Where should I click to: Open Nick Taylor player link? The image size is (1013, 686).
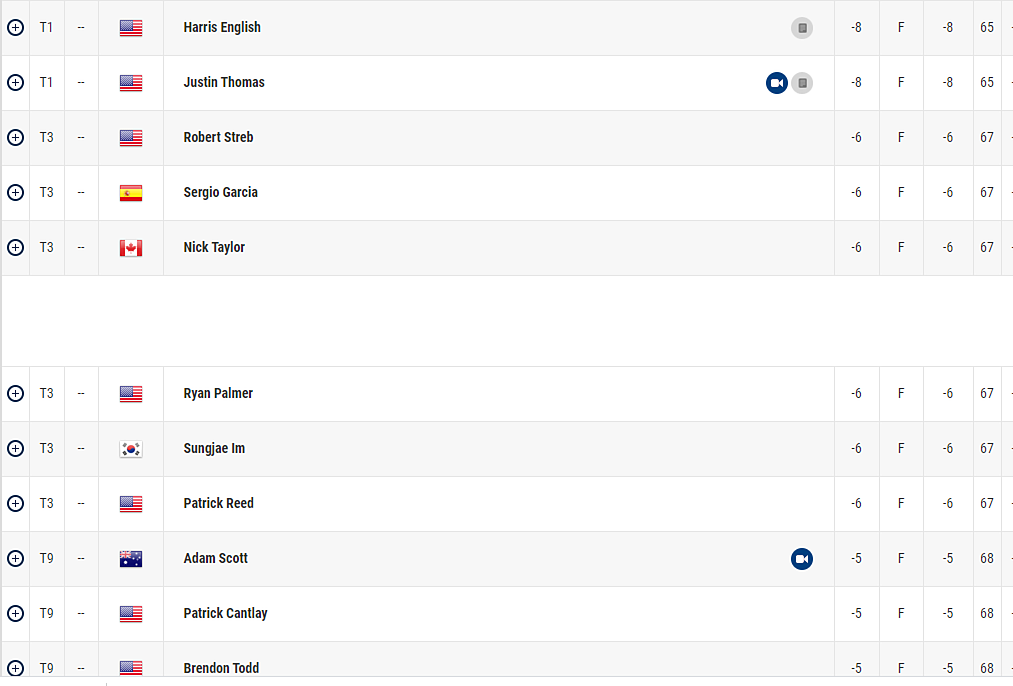tap(214, 248)
